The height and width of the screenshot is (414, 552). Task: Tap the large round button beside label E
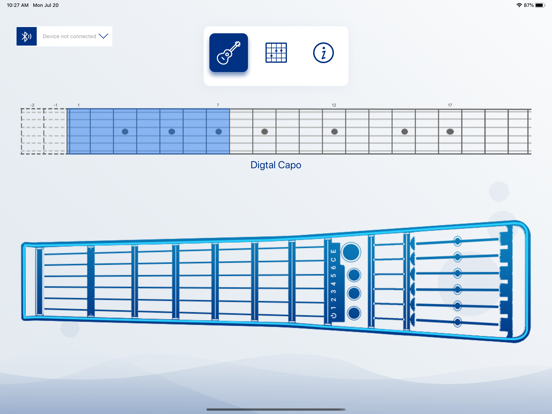[351, 252]
